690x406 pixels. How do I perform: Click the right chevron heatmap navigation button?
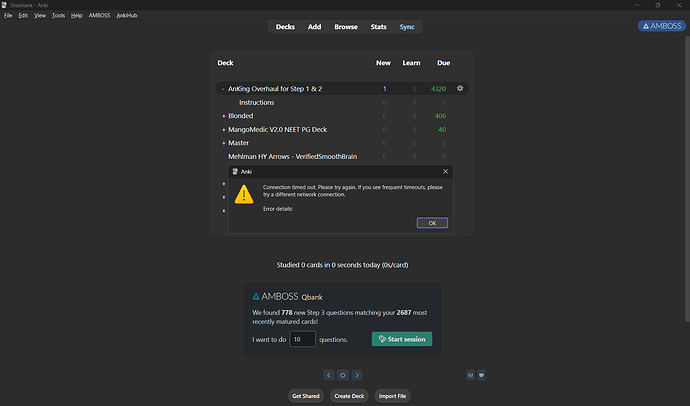click(x=357, y=375)
